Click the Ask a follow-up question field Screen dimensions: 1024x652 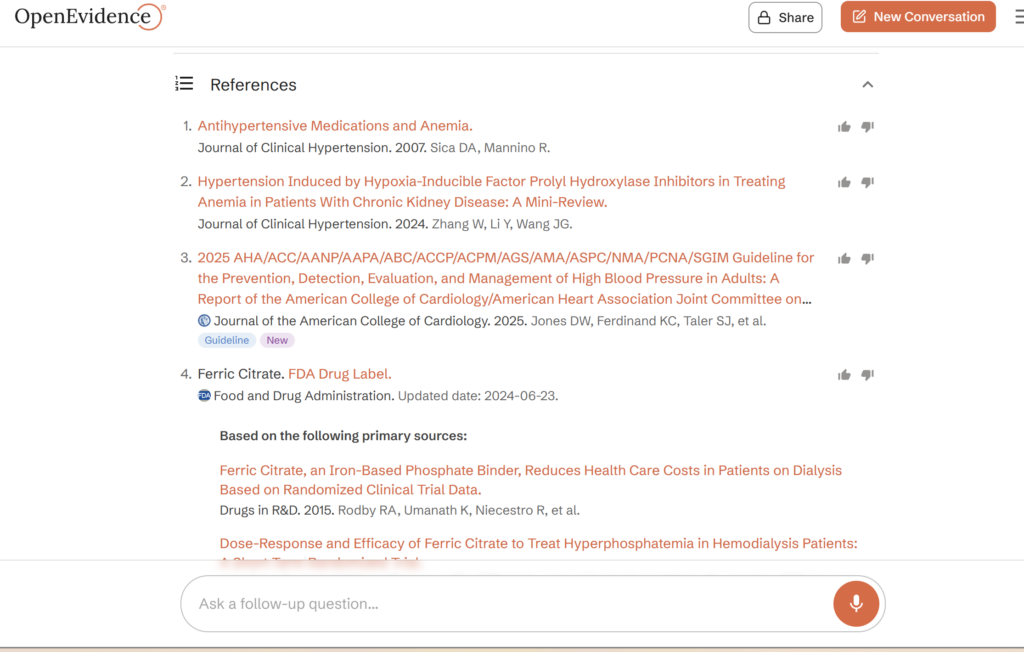click(500, 604)
